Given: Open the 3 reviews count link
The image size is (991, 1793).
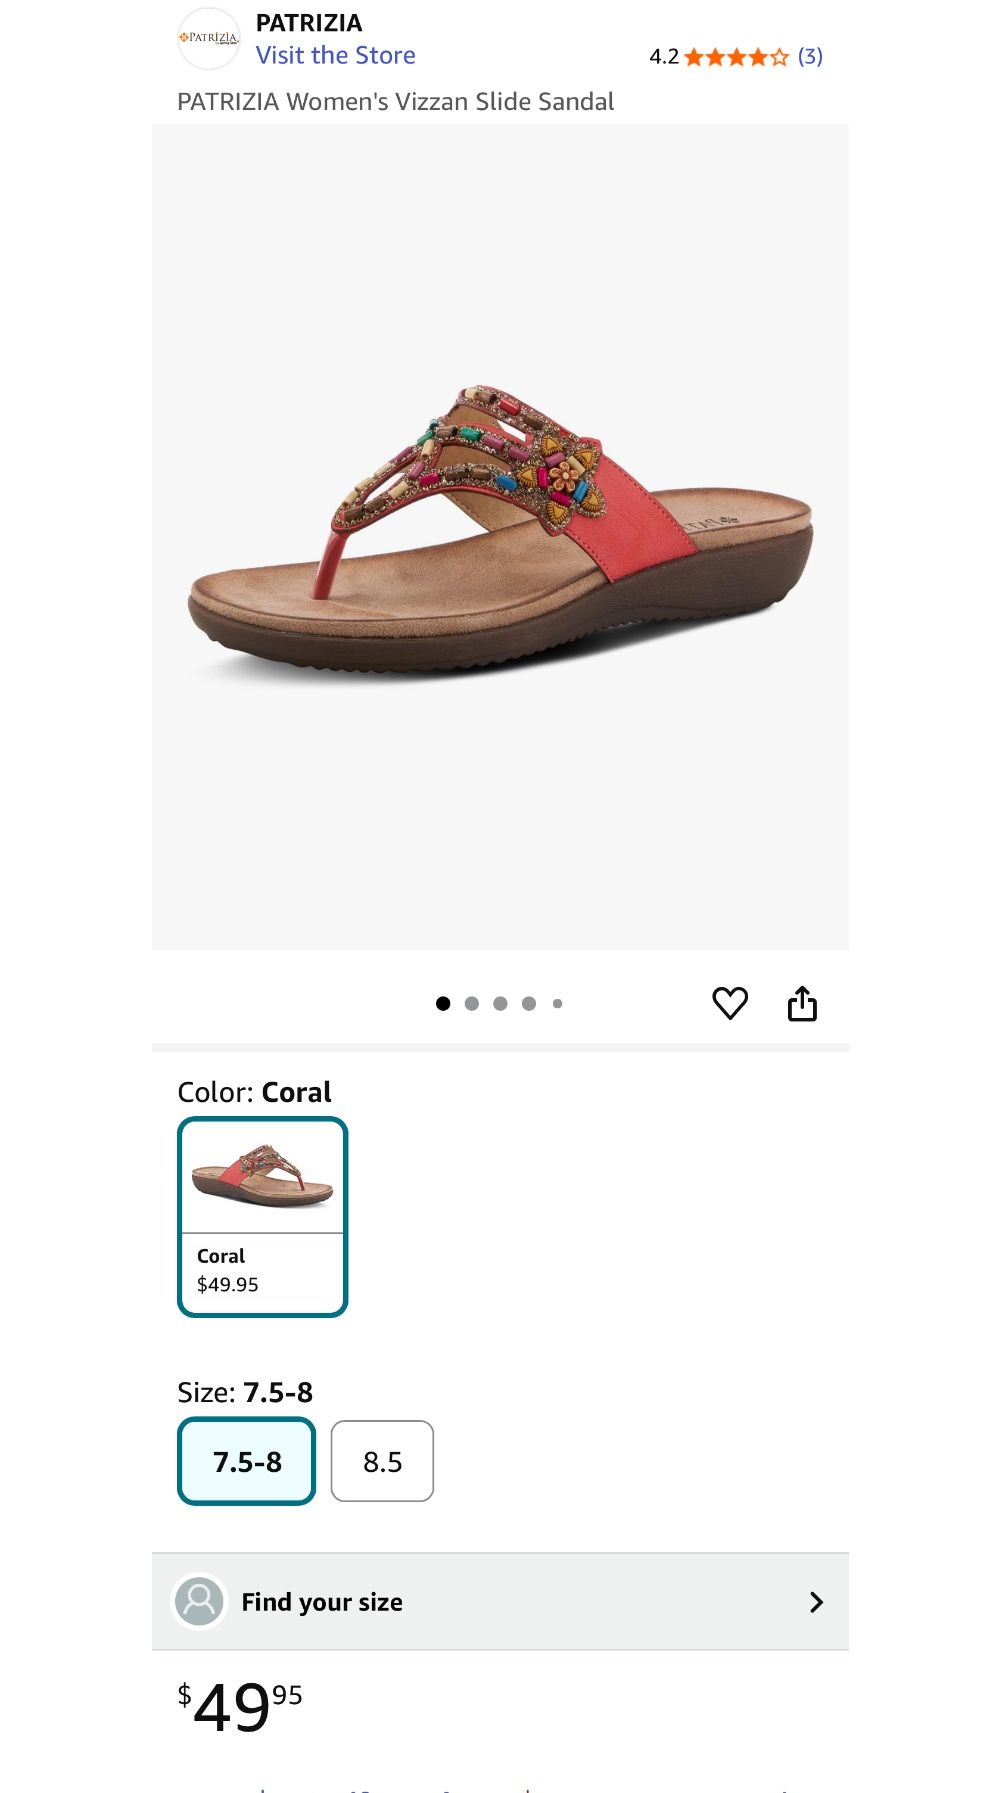Looking at the screenshot, I should pyautogui.click(x=810, y=57).
